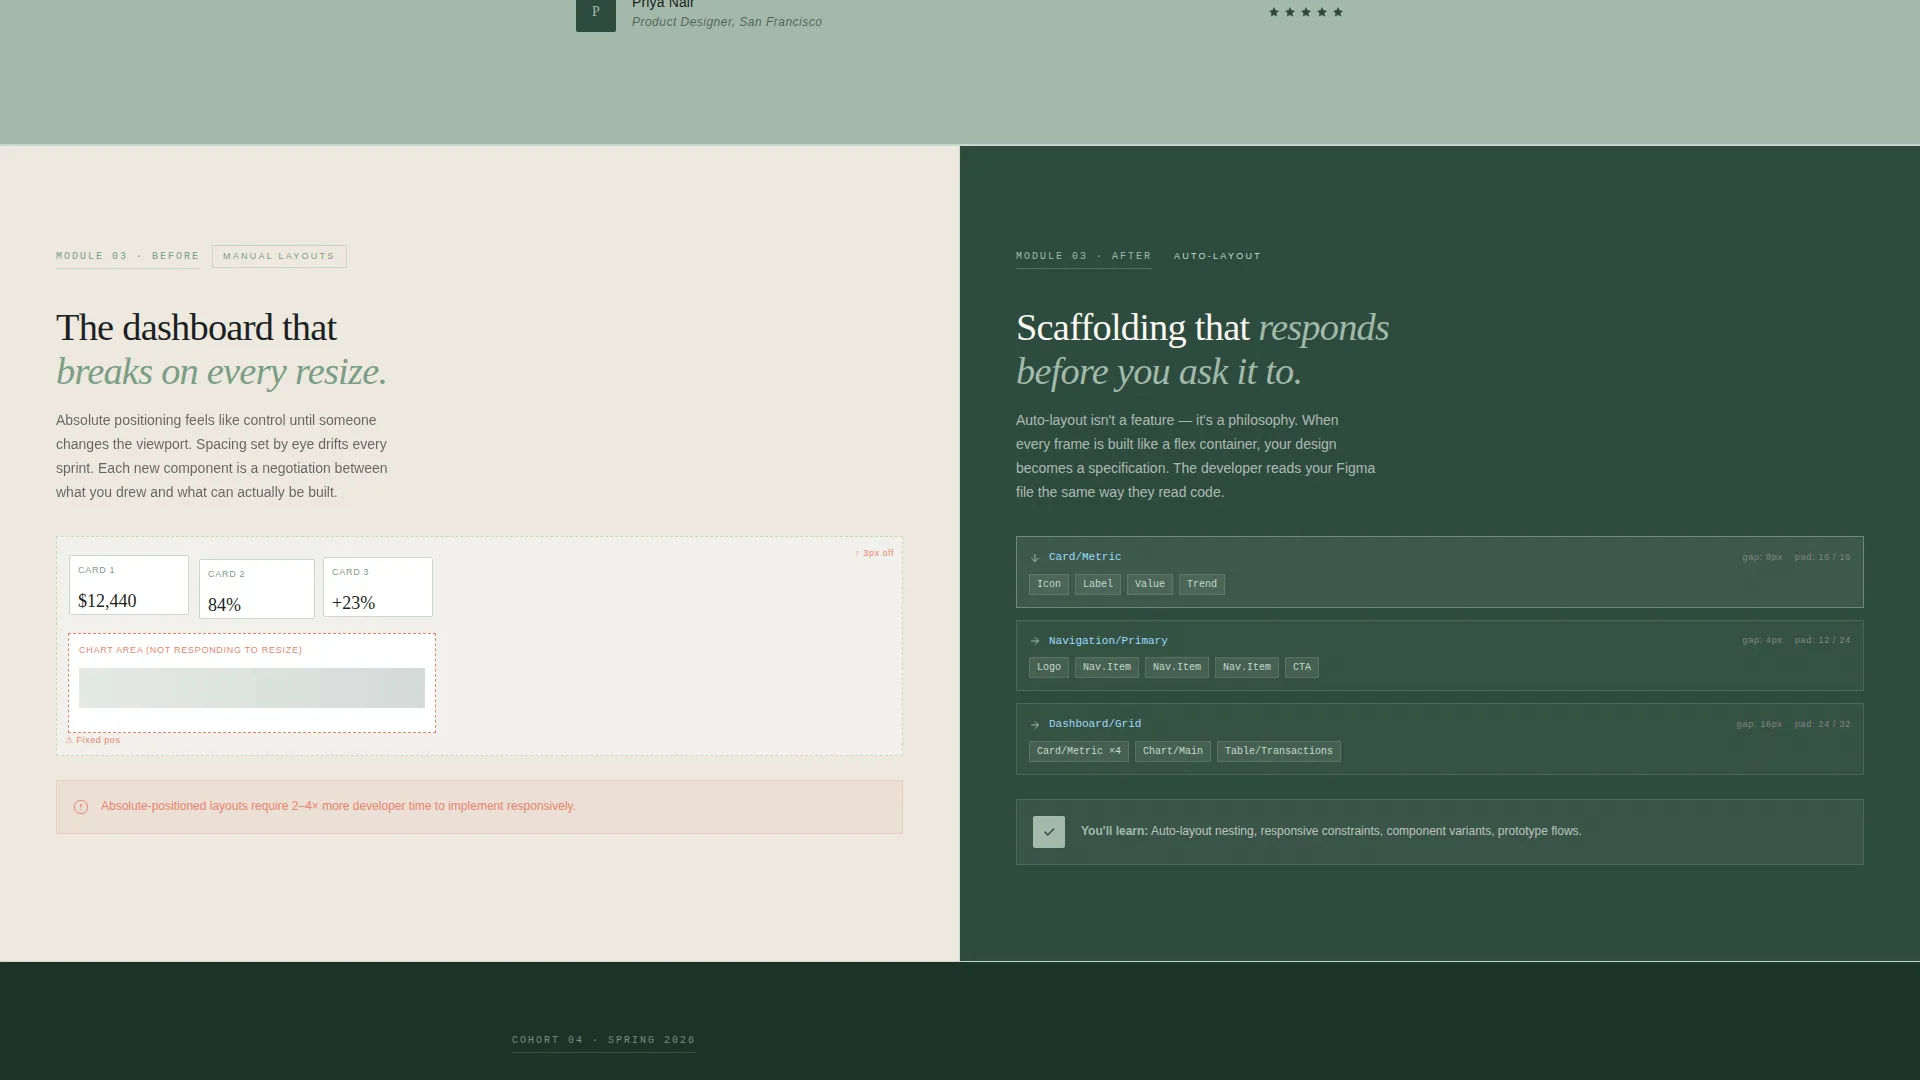
Task: Click the Dashboard/Grid component name
Action: 1095,724
